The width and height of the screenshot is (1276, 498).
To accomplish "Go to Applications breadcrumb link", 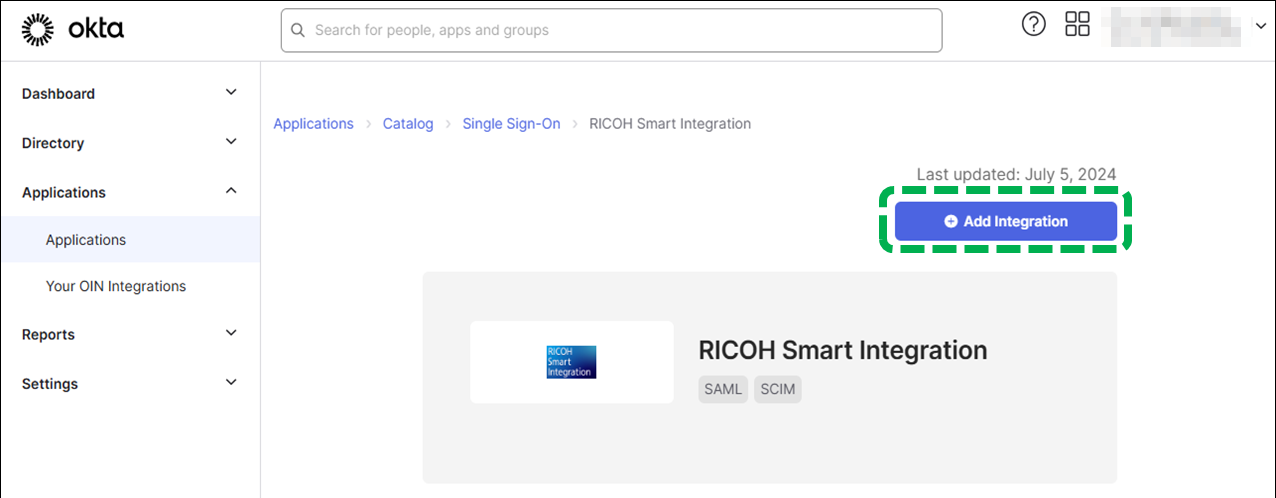I will pos(313,124).
